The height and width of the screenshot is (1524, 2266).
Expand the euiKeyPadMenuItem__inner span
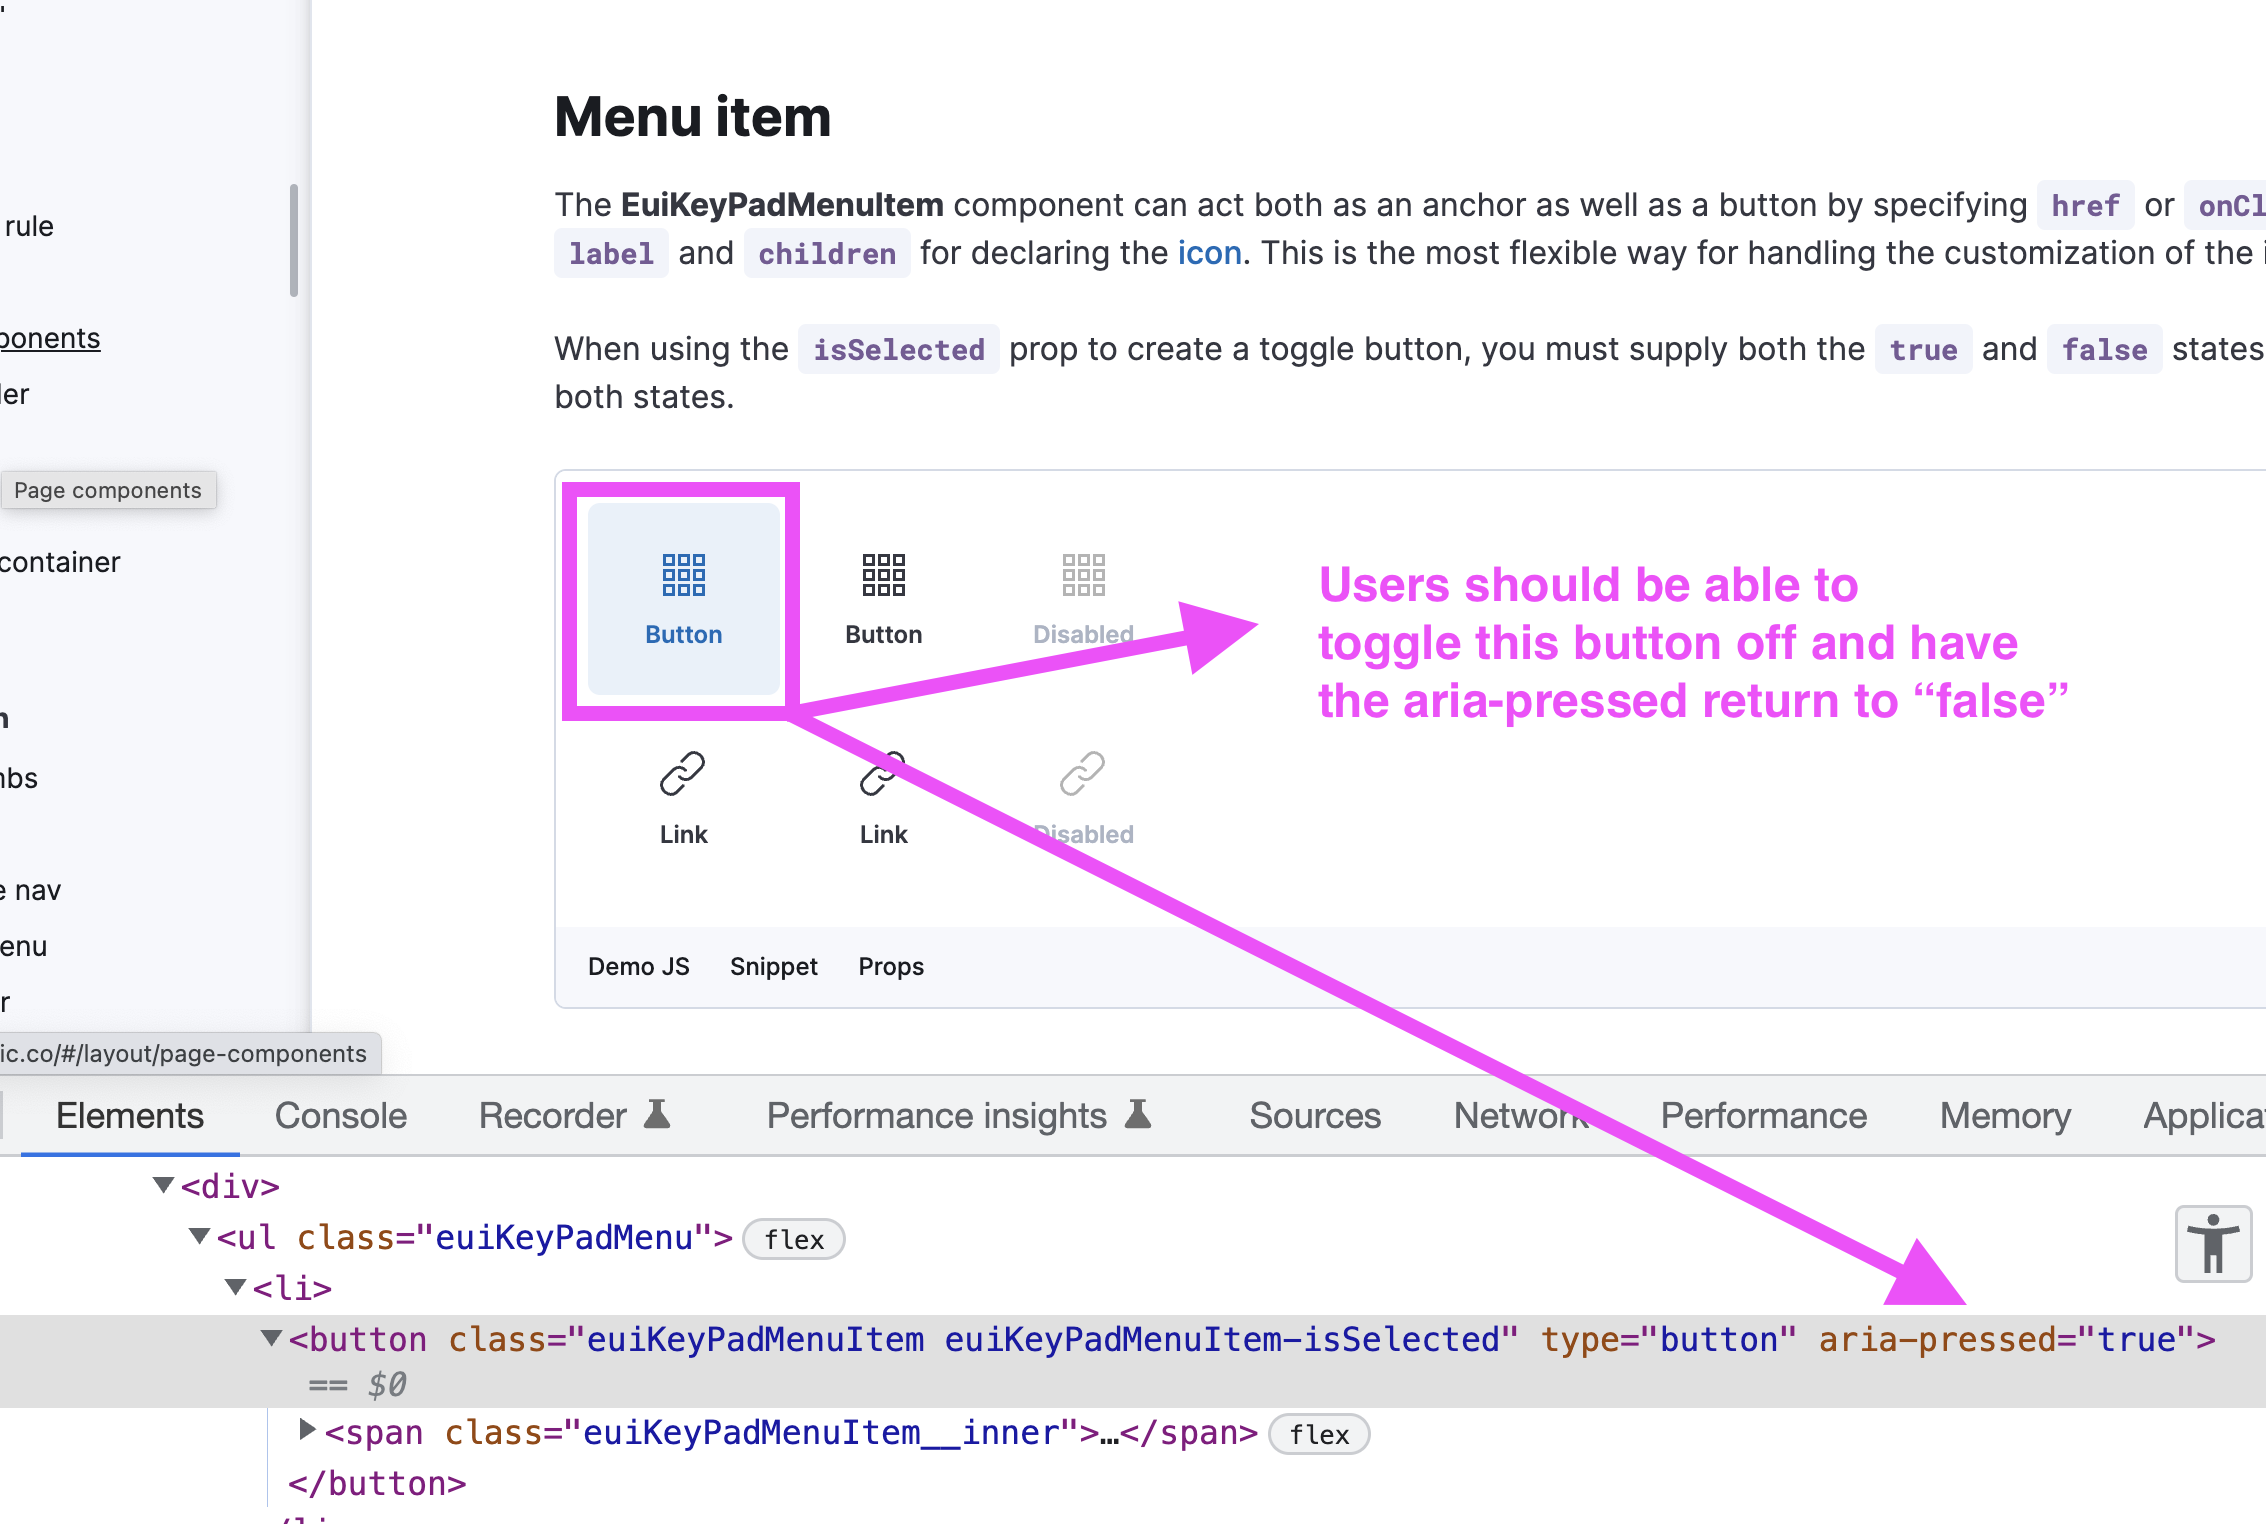point(306,1432)
